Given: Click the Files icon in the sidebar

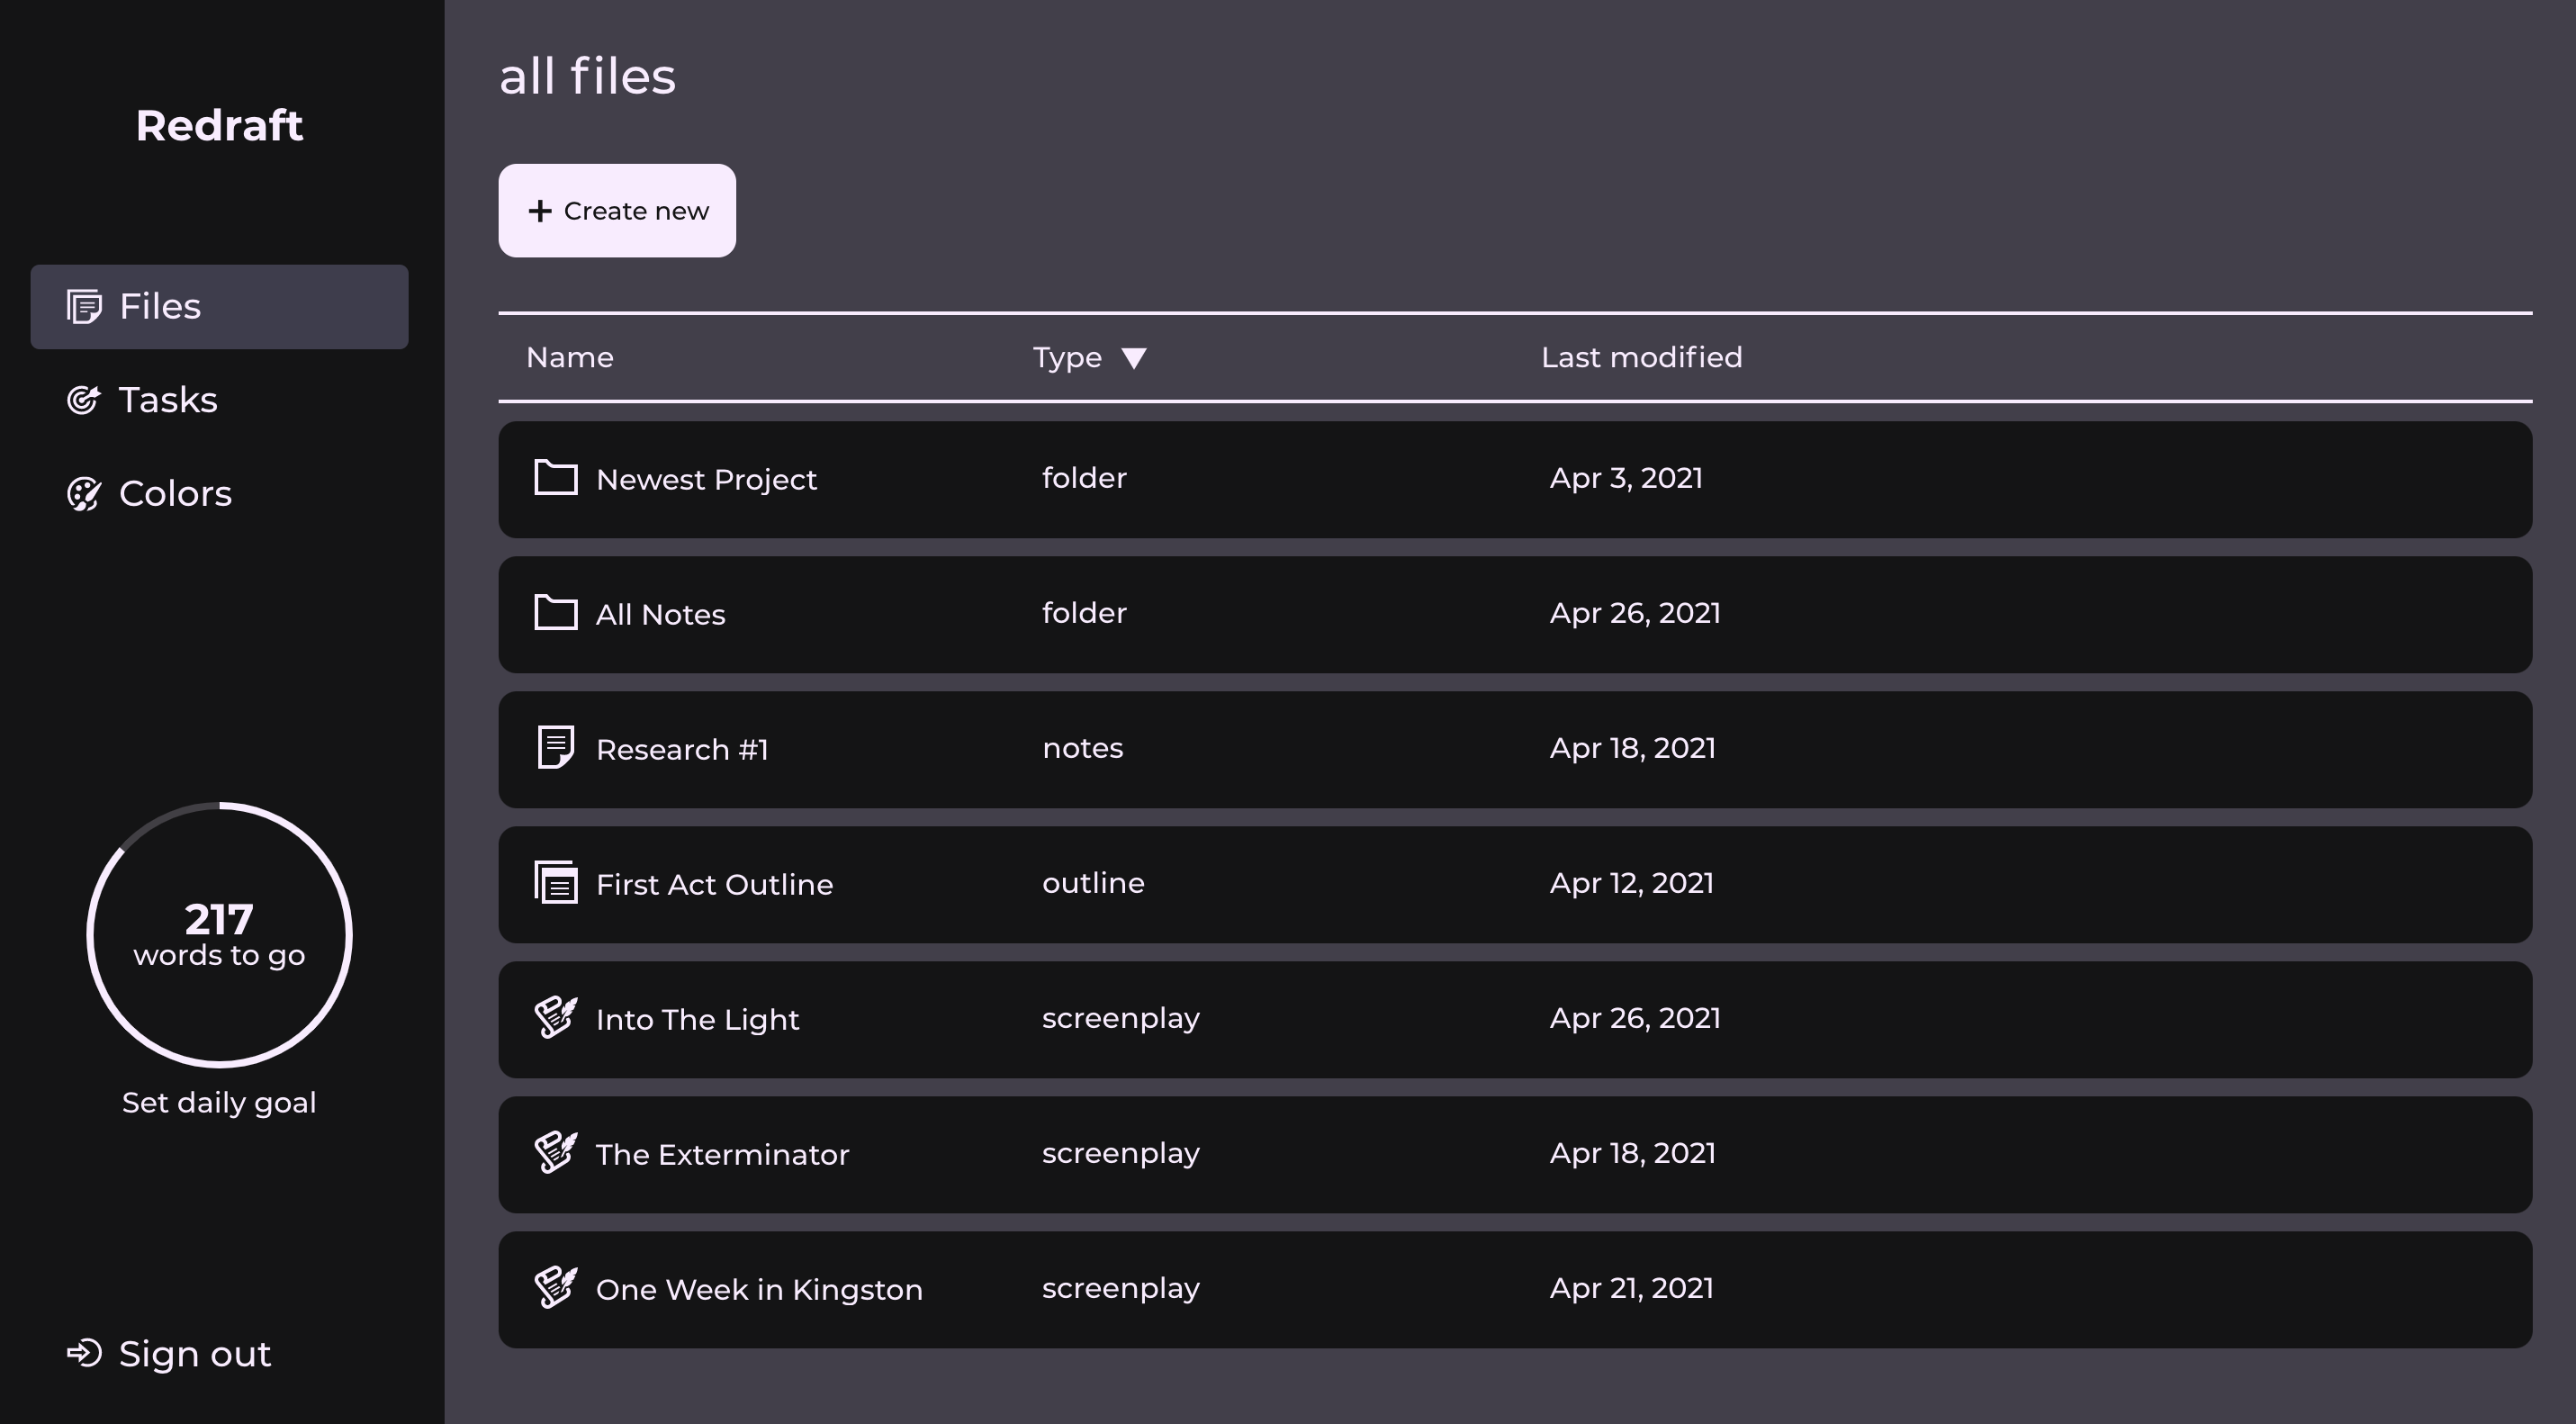Looking at the screenshot, I should 83,306.
